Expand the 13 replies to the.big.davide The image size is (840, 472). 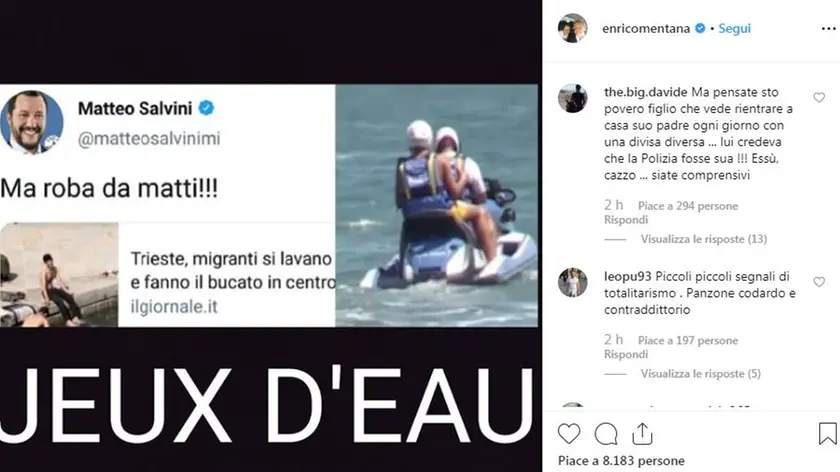pyautogui.click(x=703, y=239)
